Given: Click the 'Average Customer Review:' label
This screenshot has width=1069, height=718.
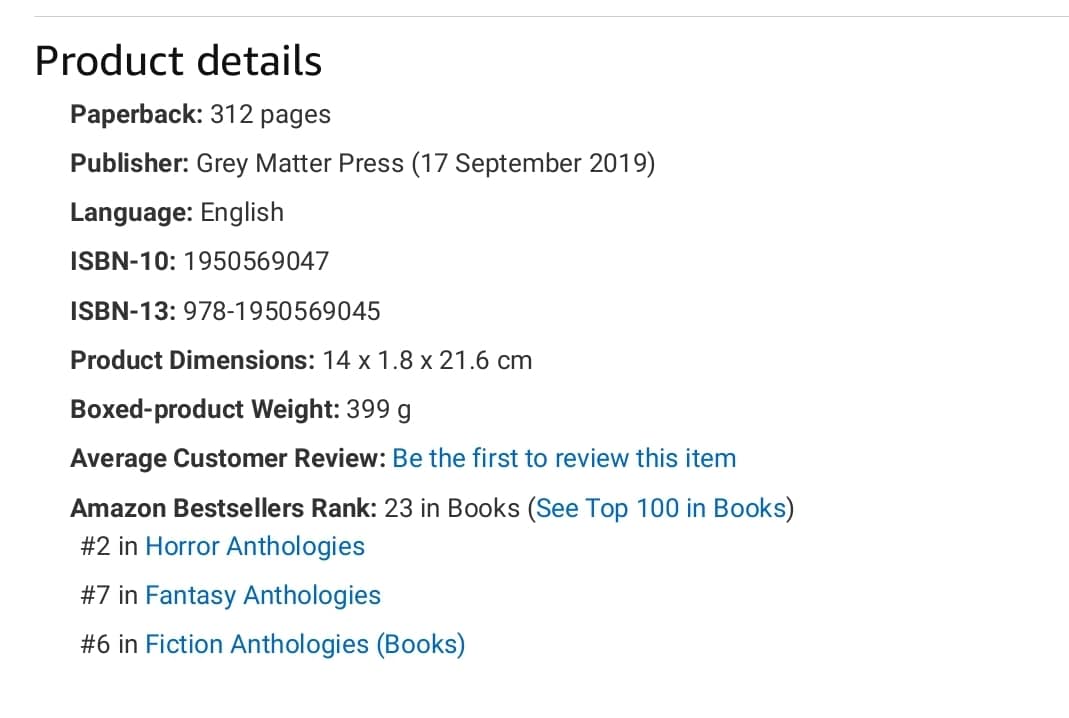Looking at the screenshot, I should pyautogui.click(x=228, y=458).
